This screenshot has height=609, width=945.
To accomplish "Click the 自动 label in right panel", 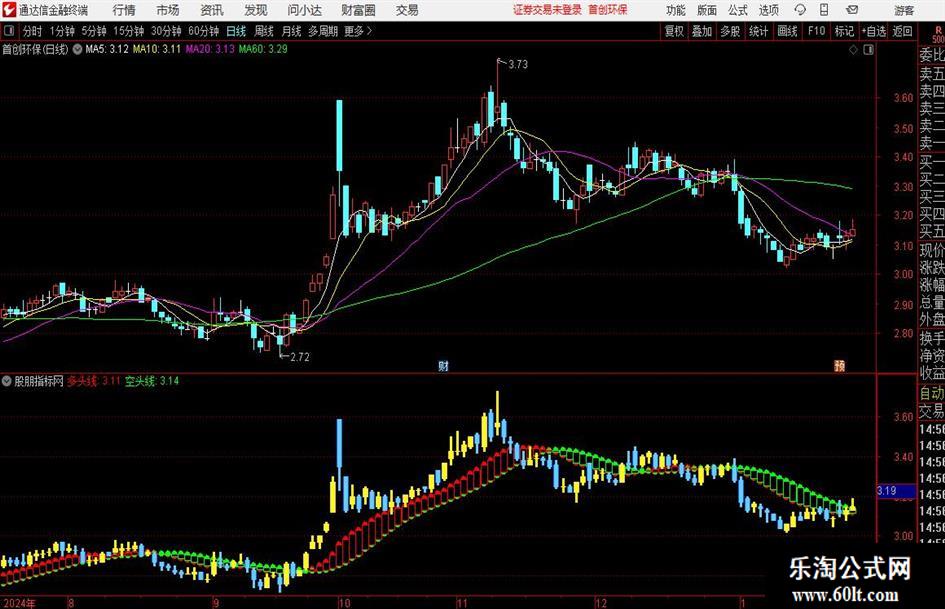I will tap(932, 393).
